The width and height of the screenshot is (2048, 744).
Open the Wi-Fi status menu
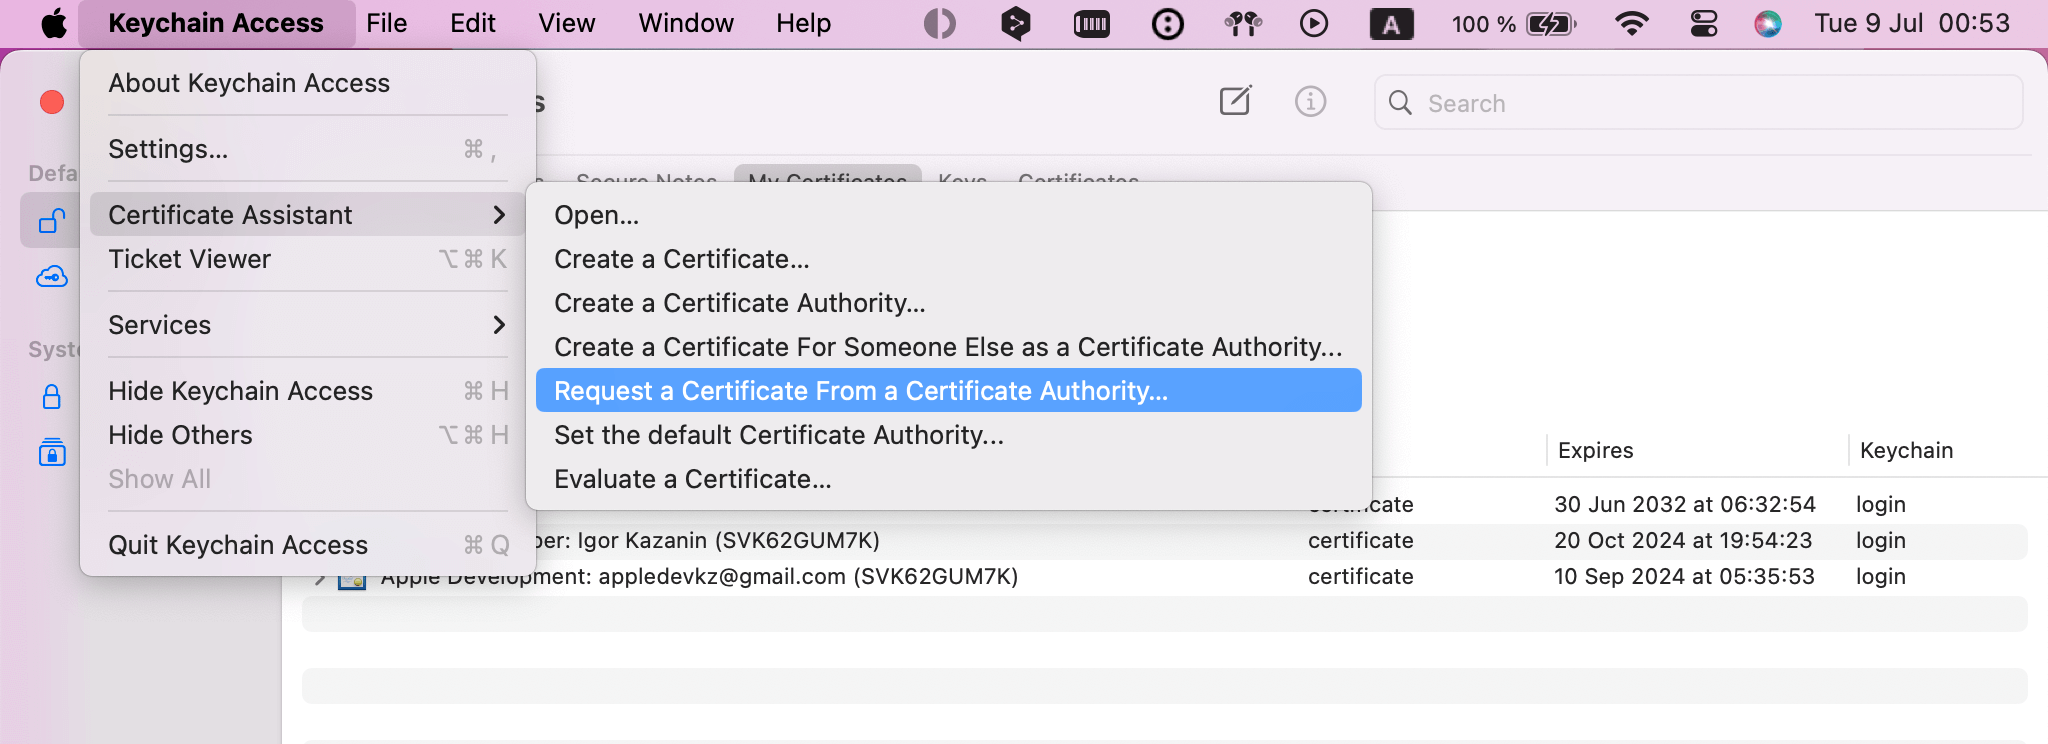(1632, 23)
